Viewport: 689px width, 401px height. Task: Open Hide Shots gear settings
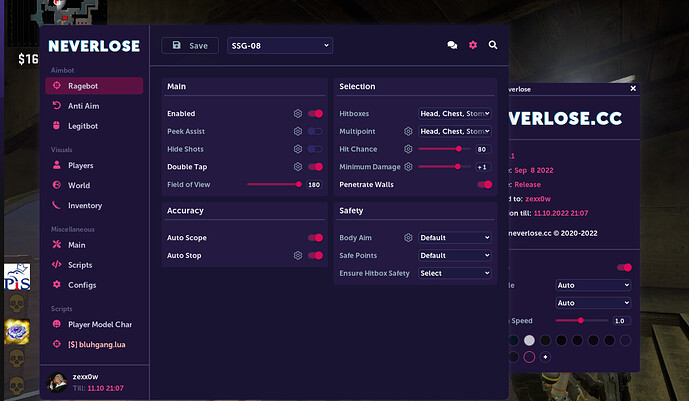tap(298, 149)
